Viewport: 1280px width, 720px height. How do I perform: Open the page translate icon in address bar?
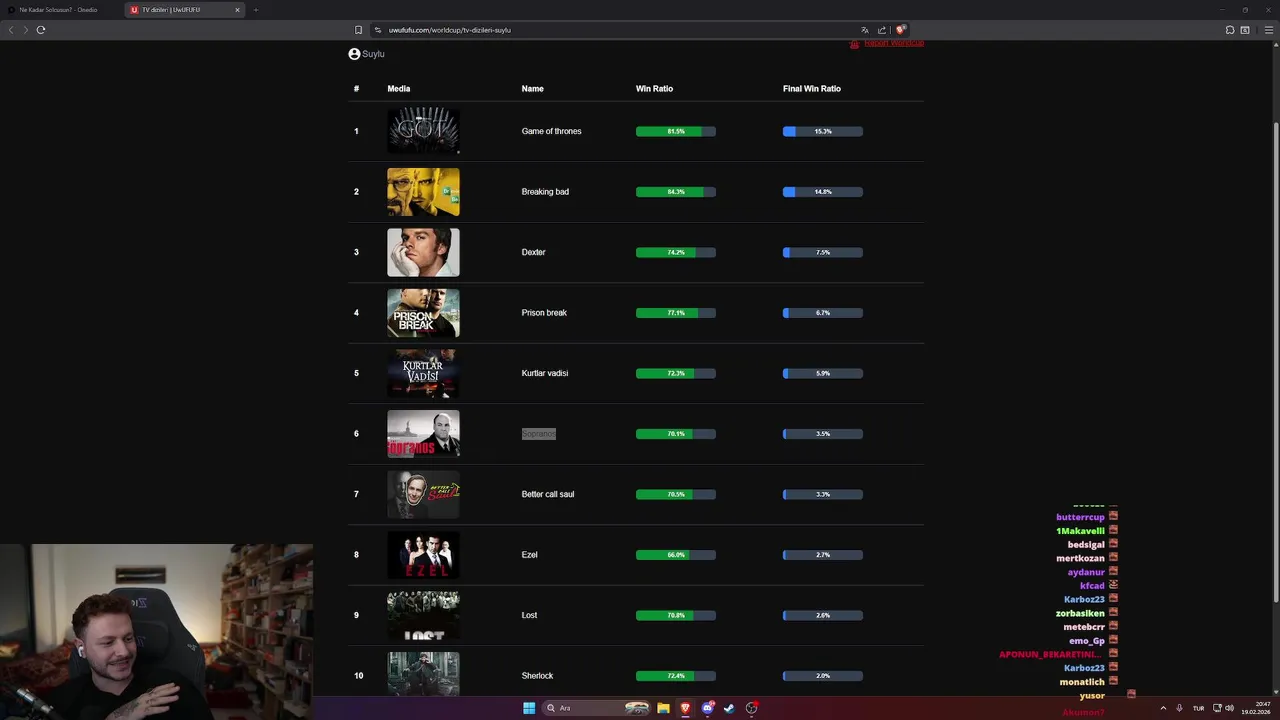pos(865,30)
